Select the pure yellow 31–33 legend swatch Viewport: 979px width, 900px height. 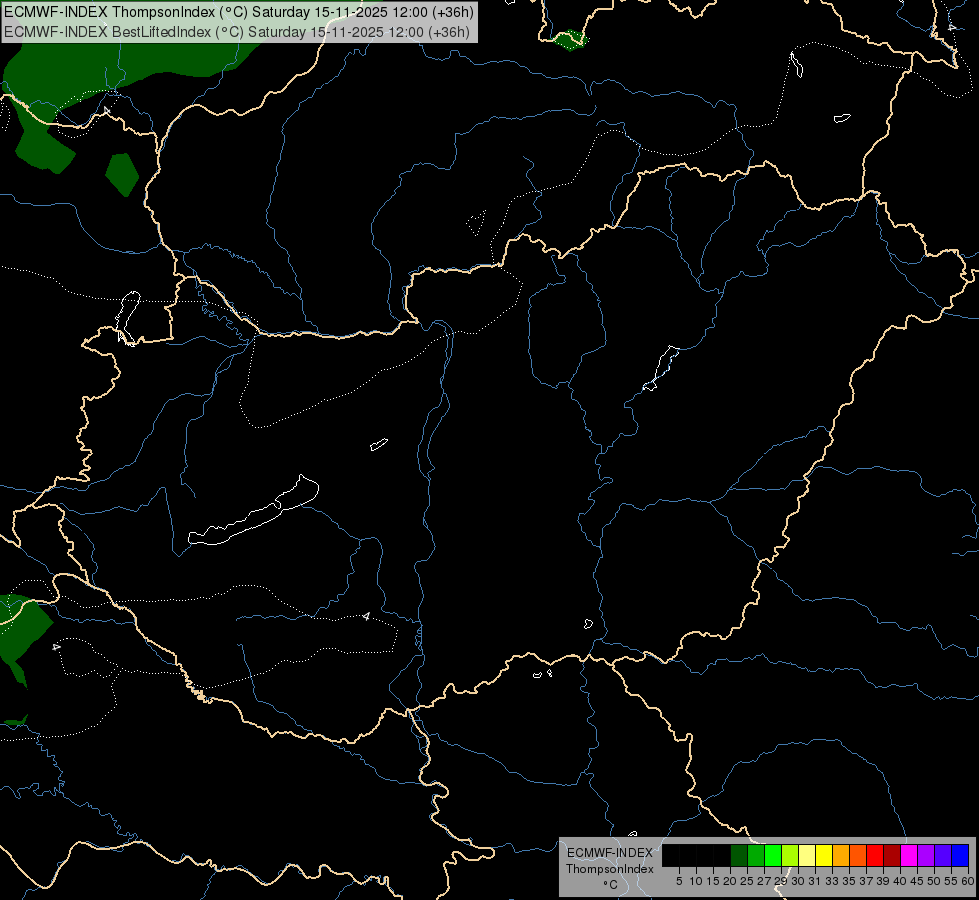point(824,855)
